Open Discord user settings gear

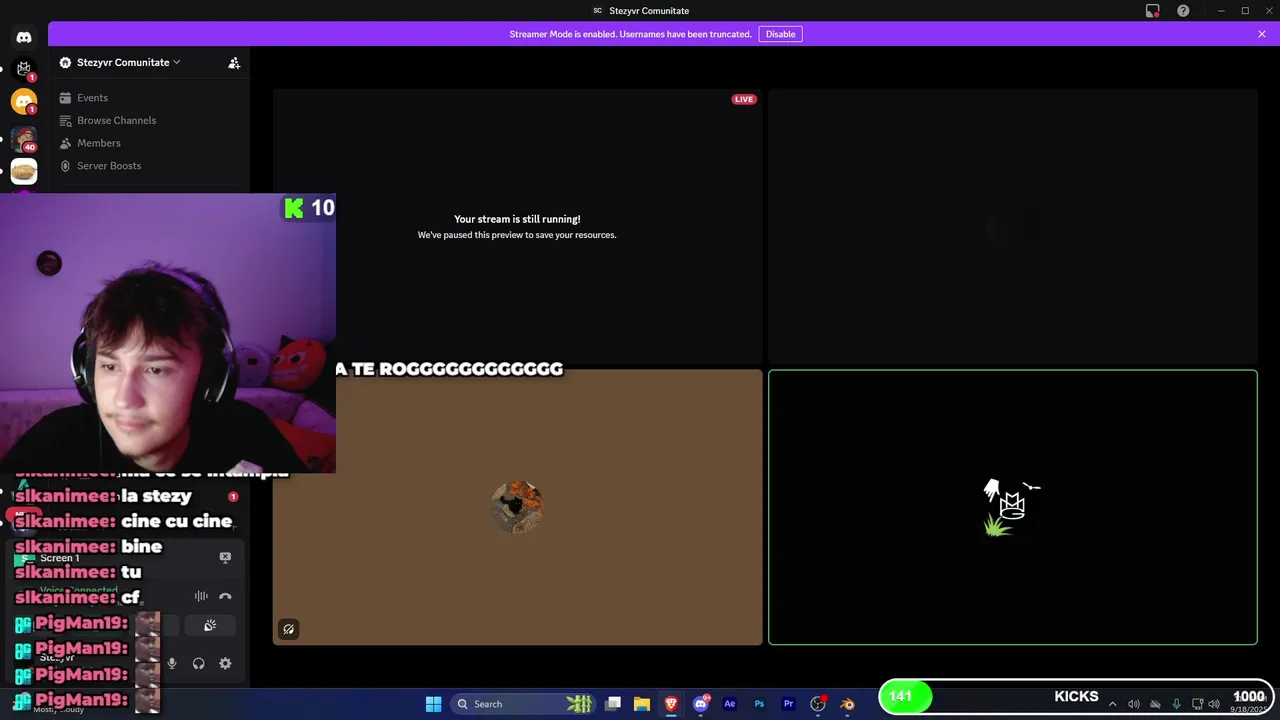click(x=225, y=663)
